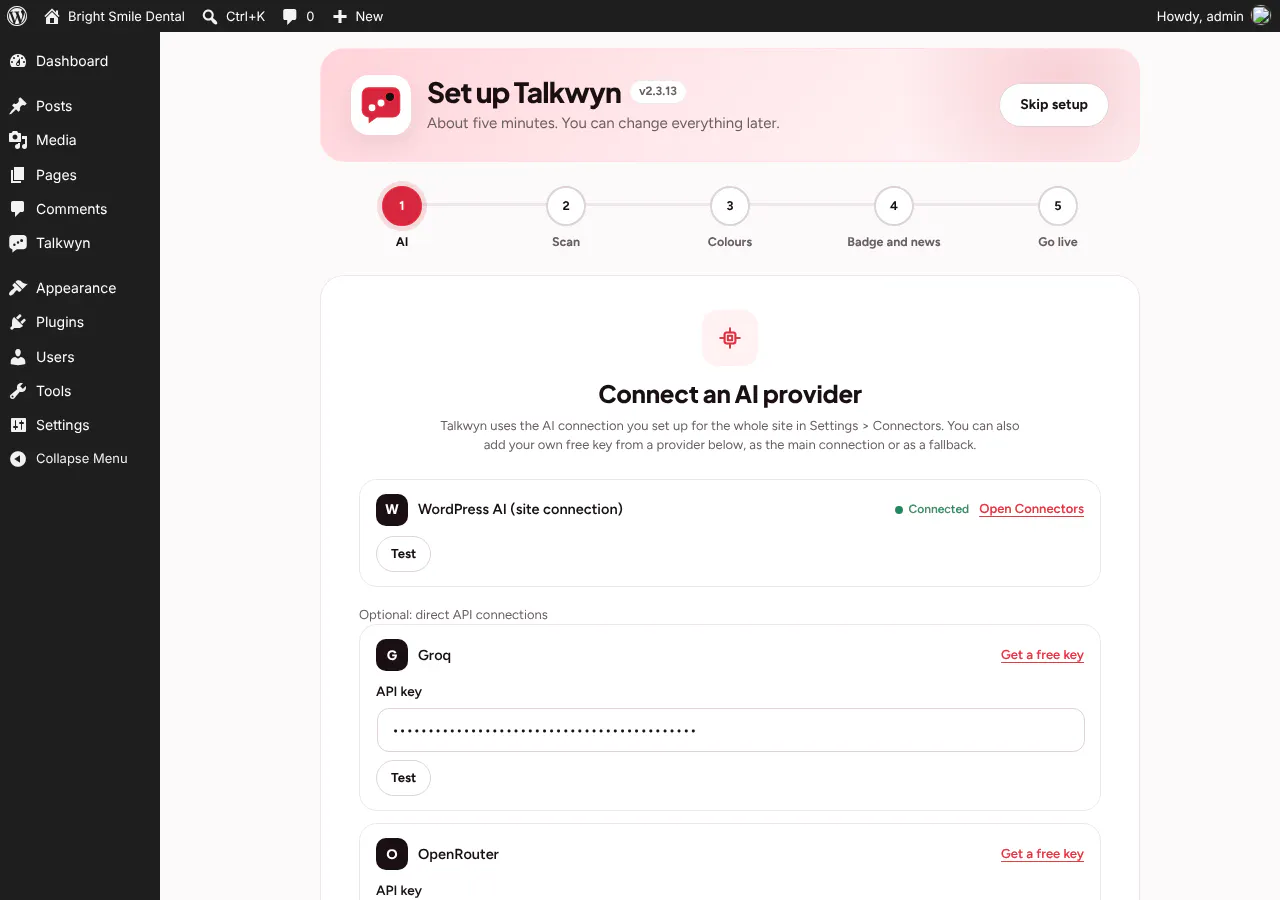Click the admin avatar thumbnail
Image resolution: width=1280 pixels, height=900 pixels.
(1261, 16)
